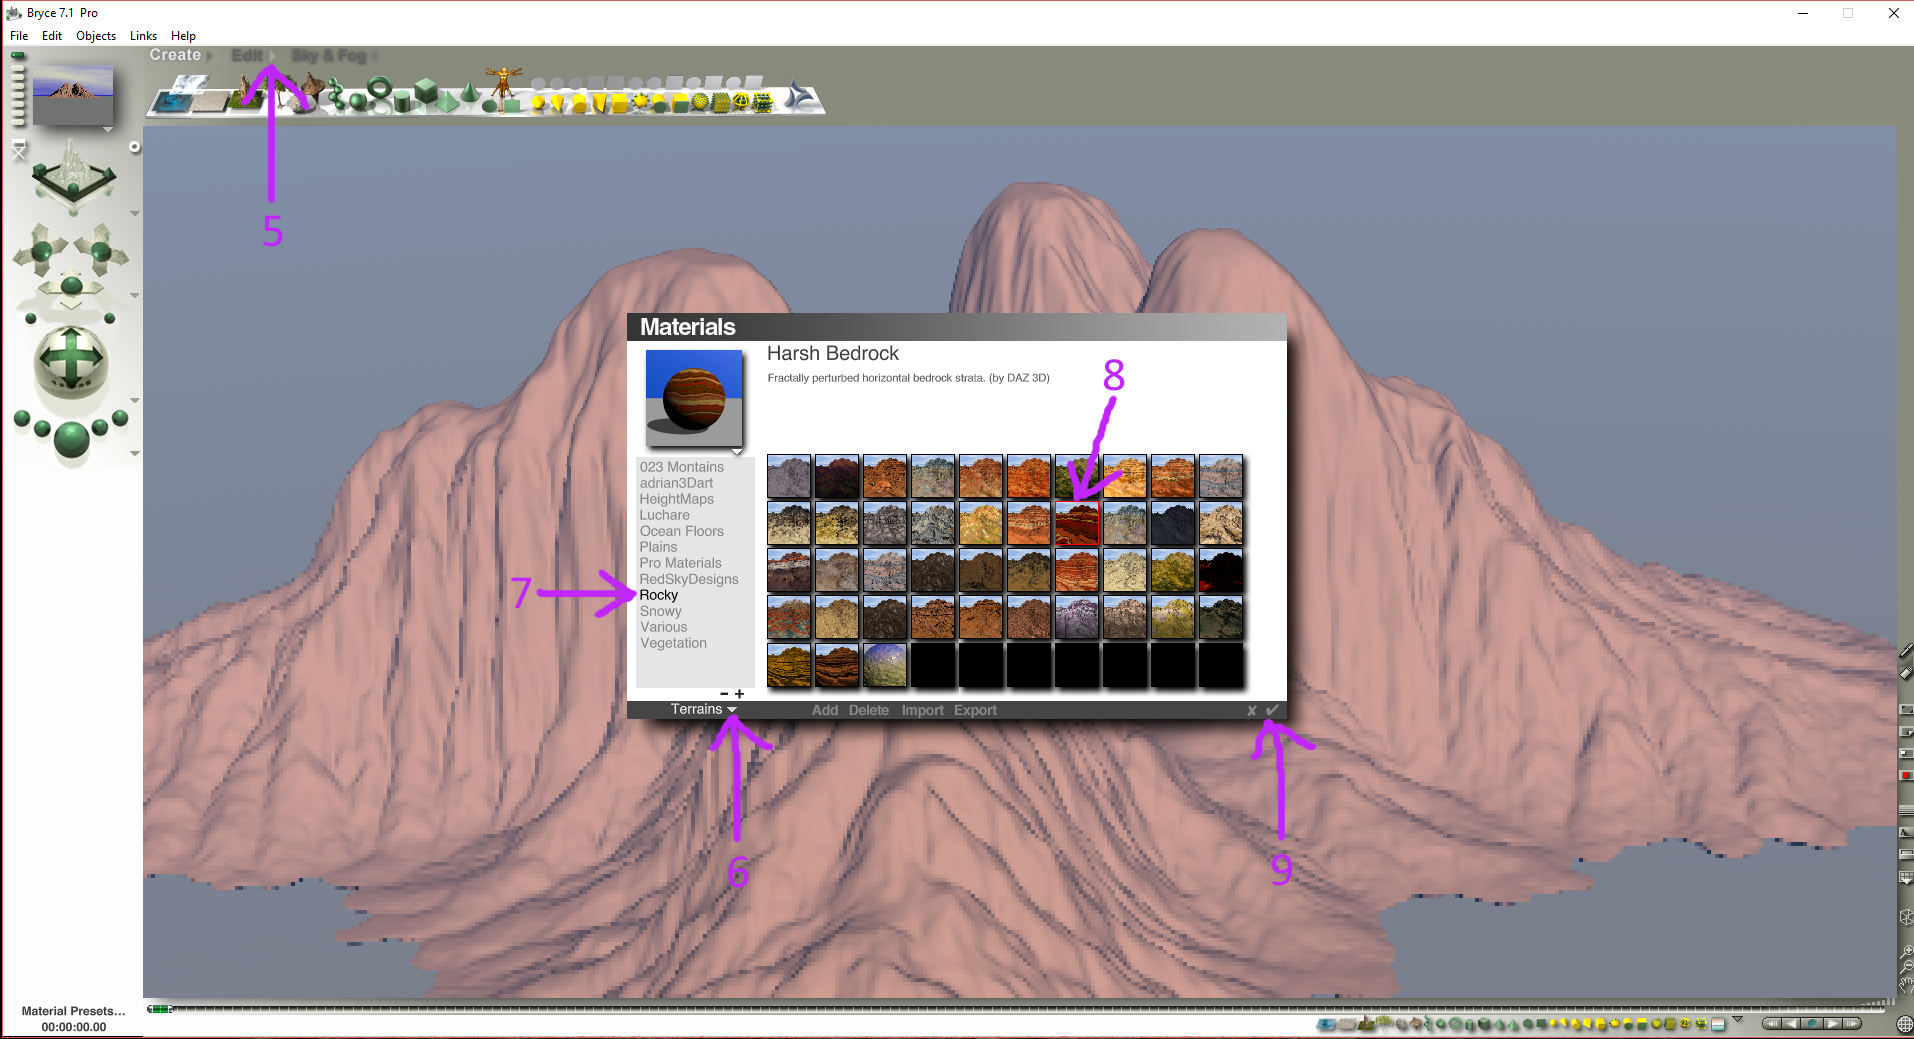This screenshot has width=1914, height=1039.
Task: Open the nano preview options arrow
Action: 107,129
